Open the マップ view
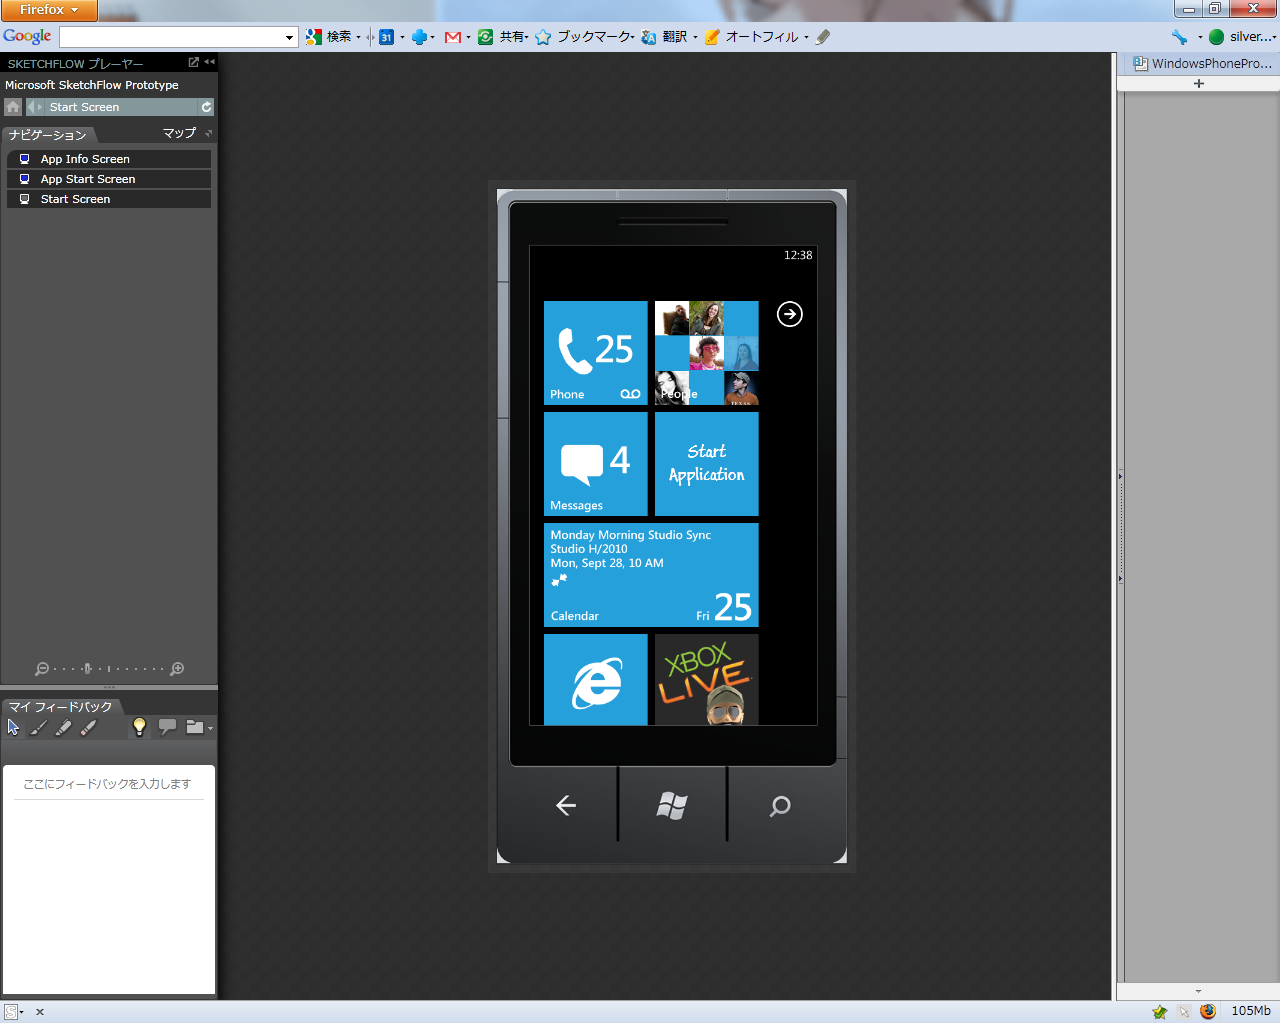Screen dimensions: 1280x1024 tap(180, 133)
